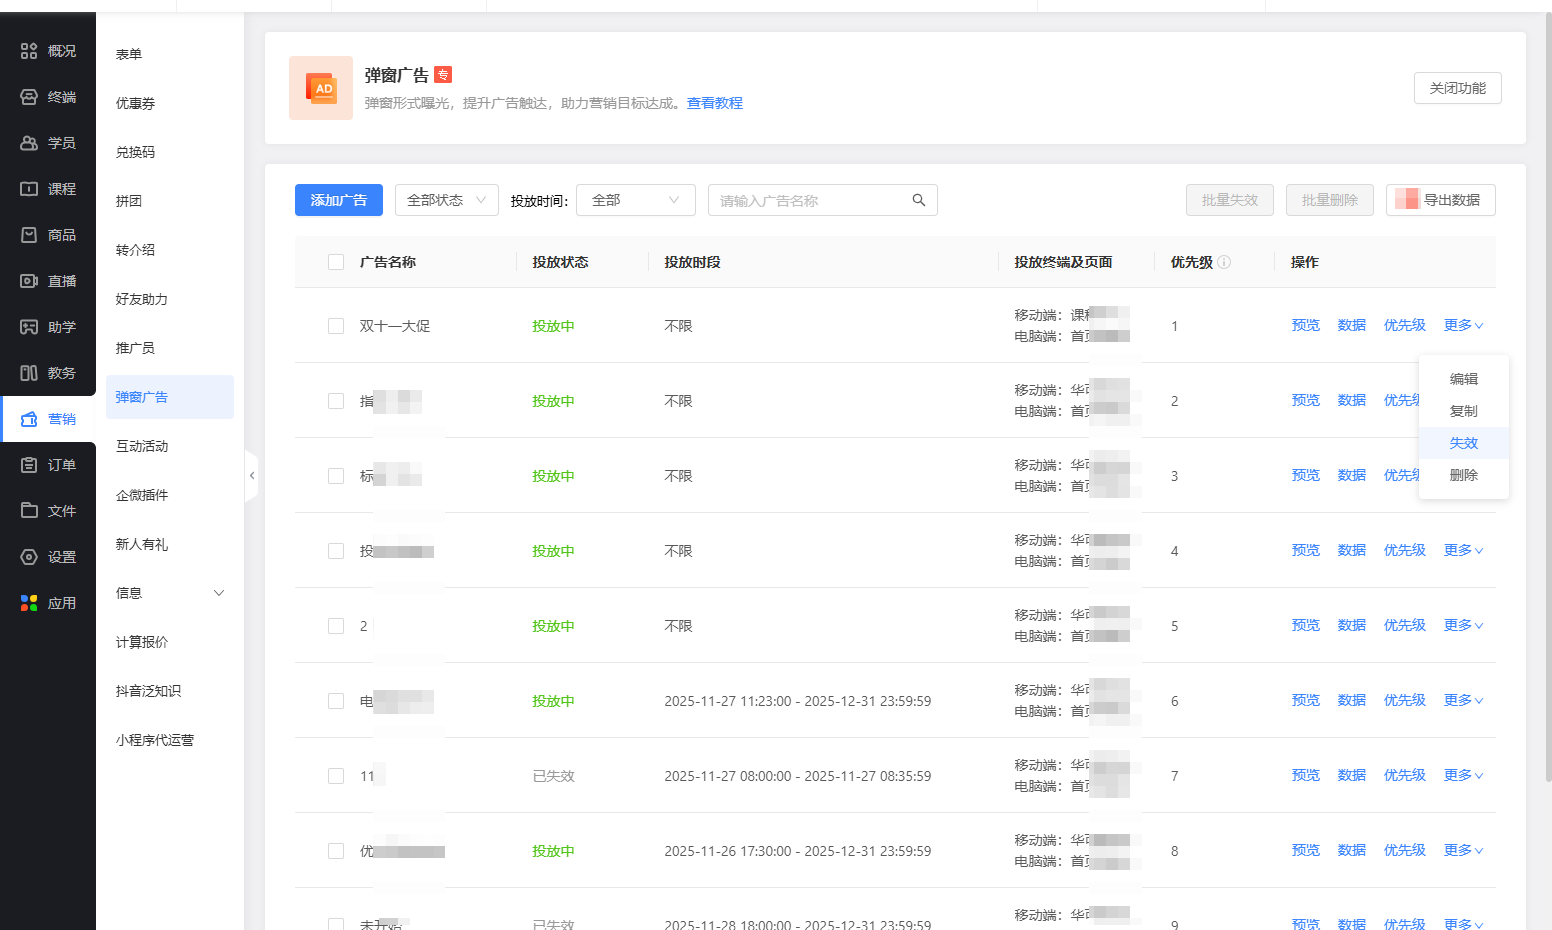Open the 直播 live broadcast icon
This screenshot has width=1552, height=930.
[x=29, y=281]
